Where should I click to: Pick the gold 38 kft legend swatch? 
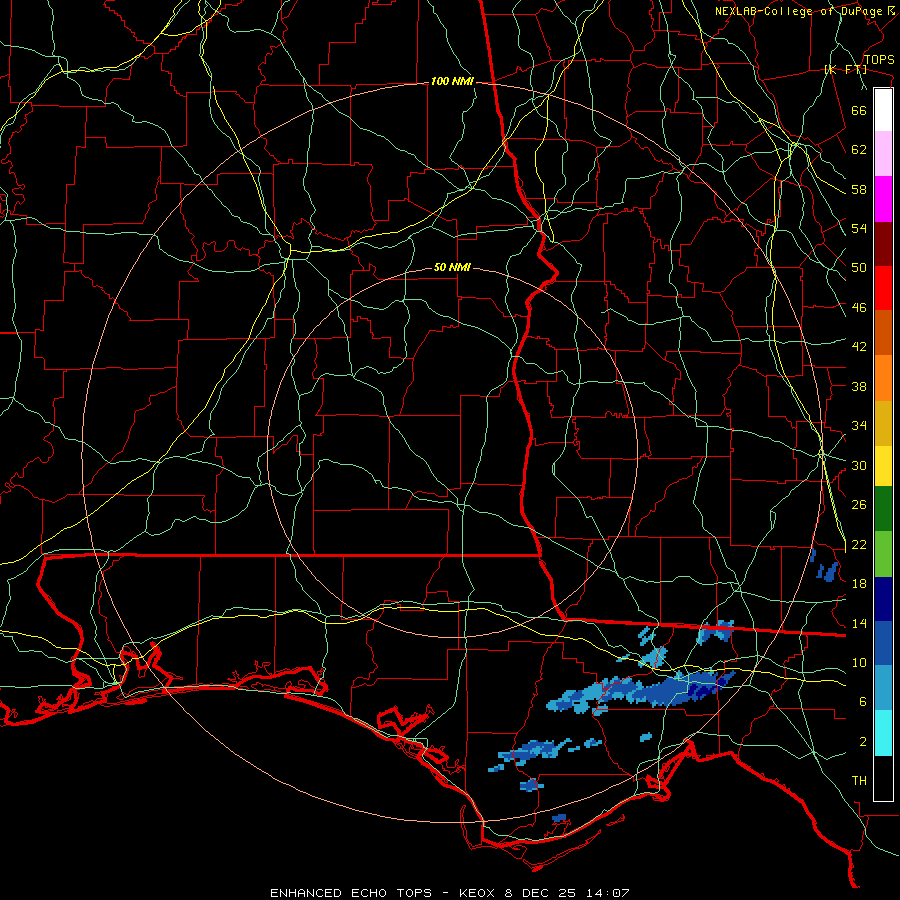(883, 423)
